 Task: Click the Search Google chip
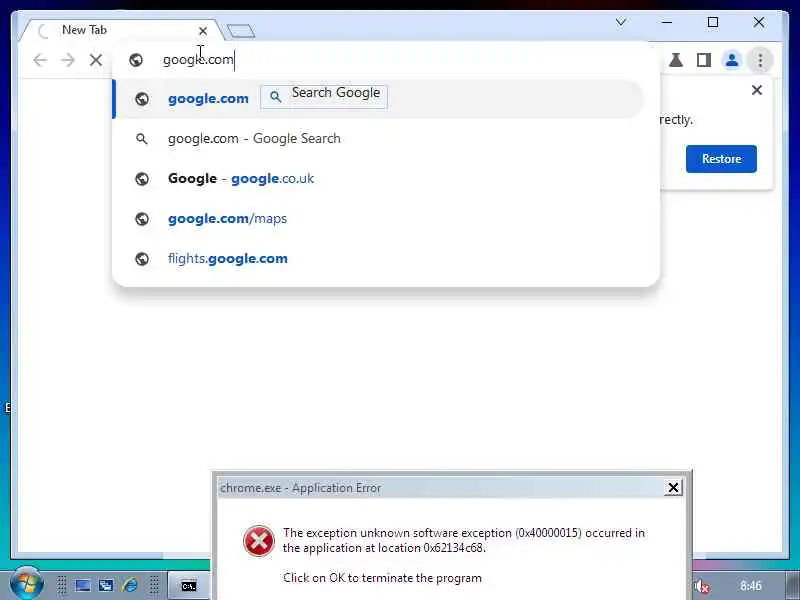[324, 96]
